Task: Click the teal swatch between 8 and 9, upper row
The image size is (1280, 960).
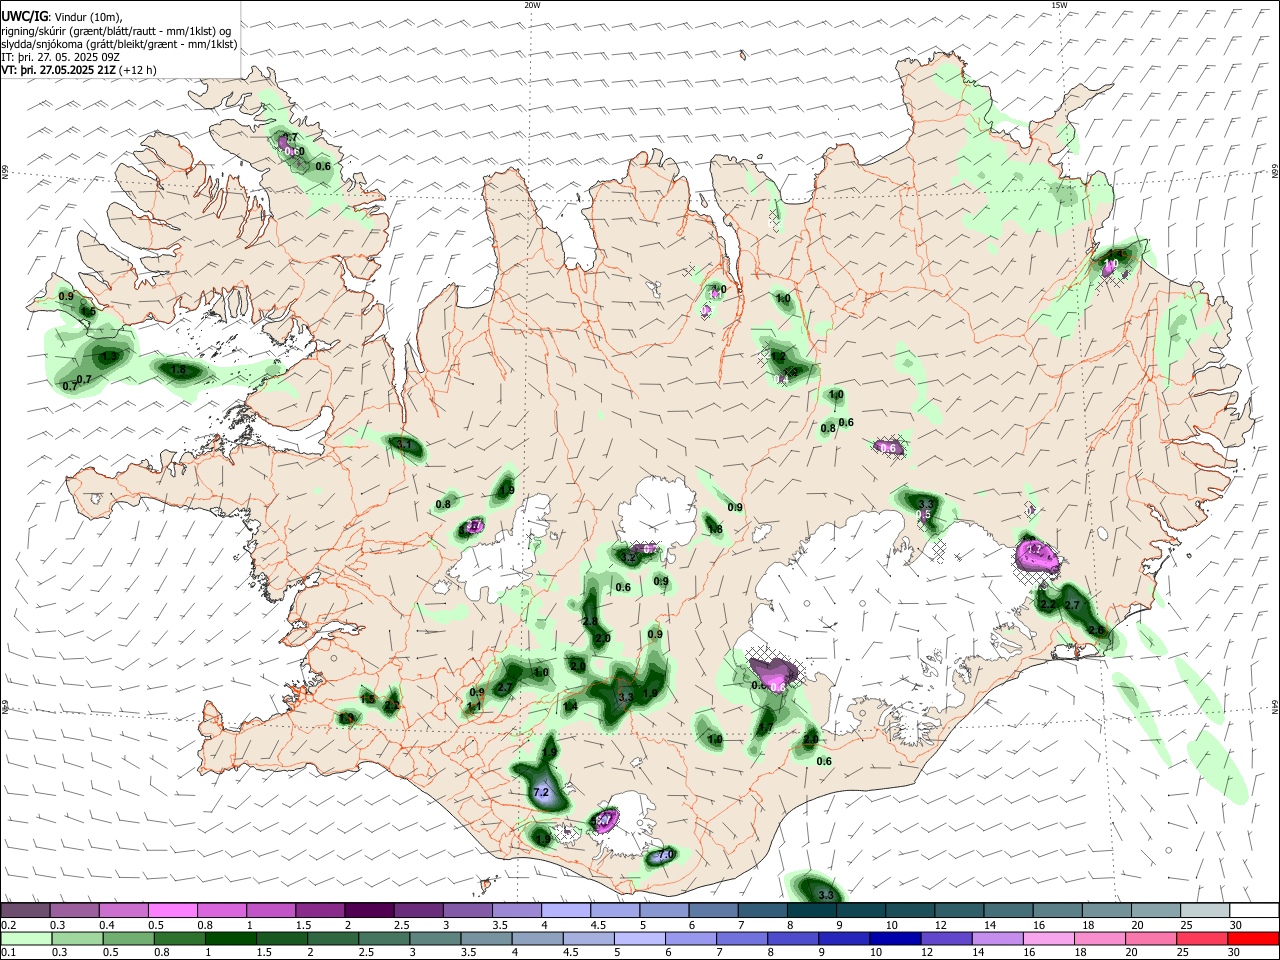Action: 812,911
